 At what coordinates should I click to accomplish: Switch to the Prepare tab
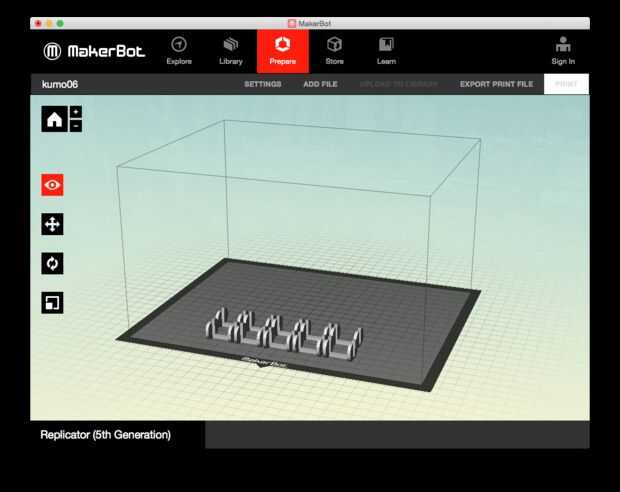283,51
